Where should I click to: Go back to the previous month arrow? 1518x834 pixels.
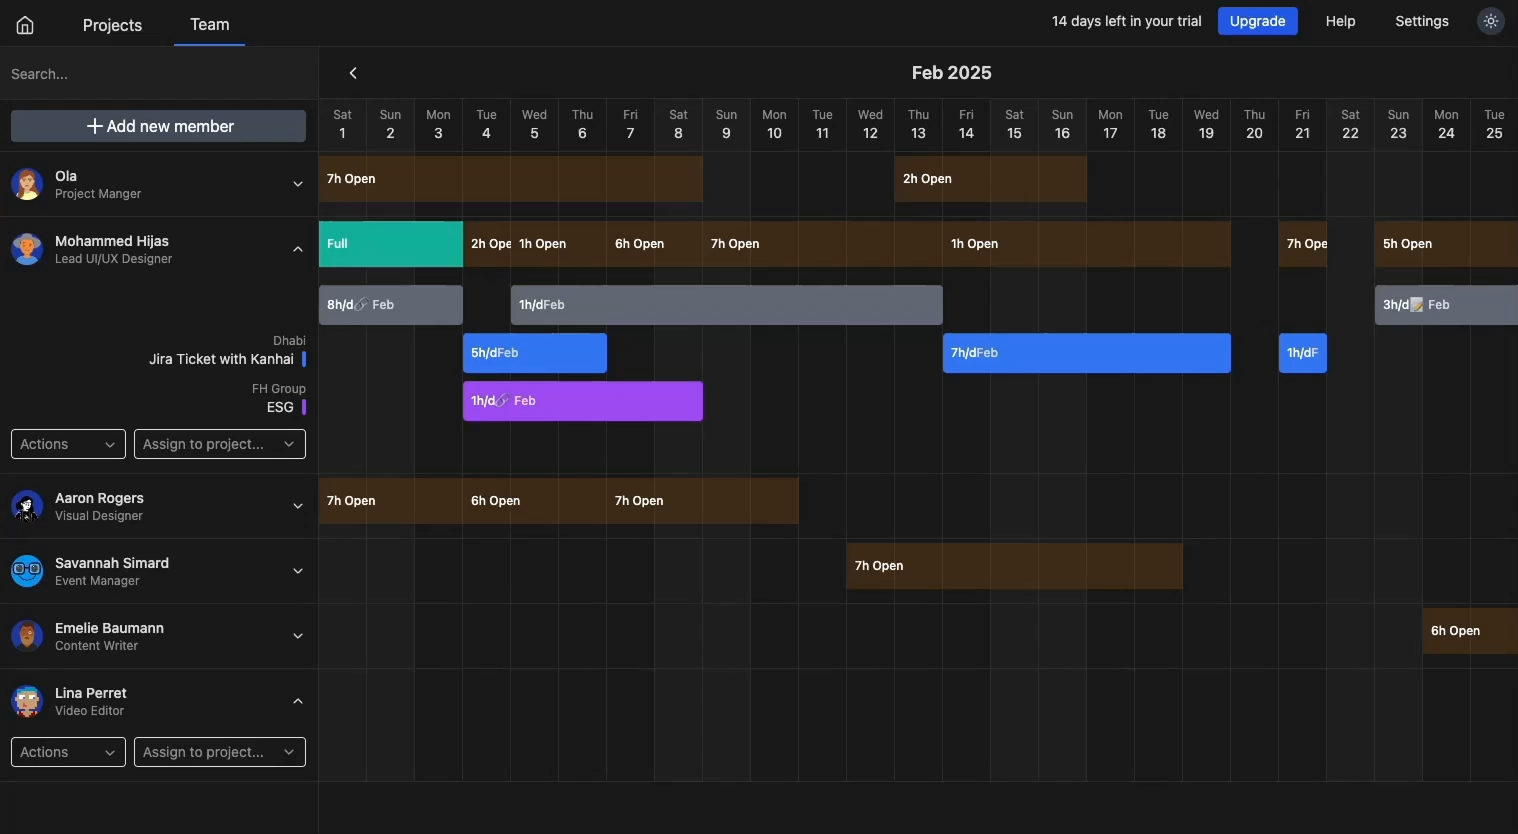pos(353,73)
